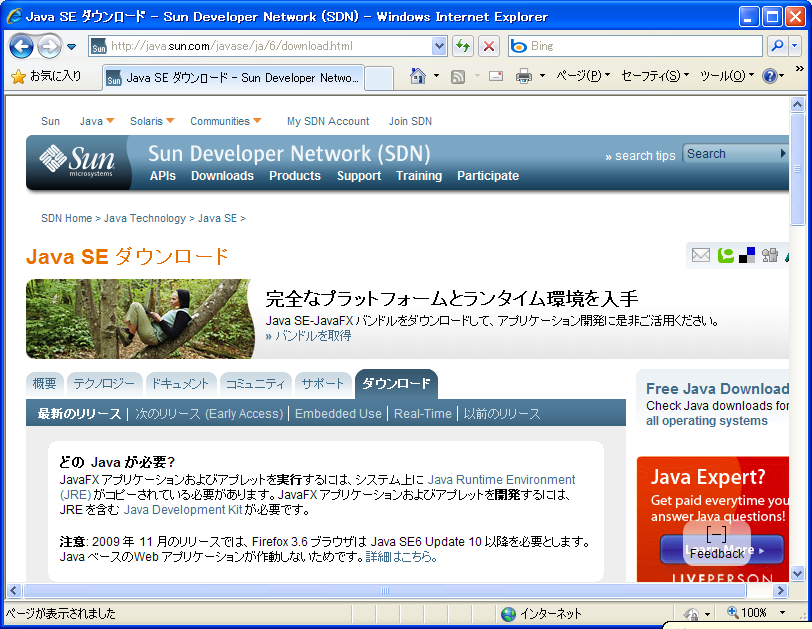Stop loading with the red X icon
Screen dimensions: 812x629
(x=488, y=46)
